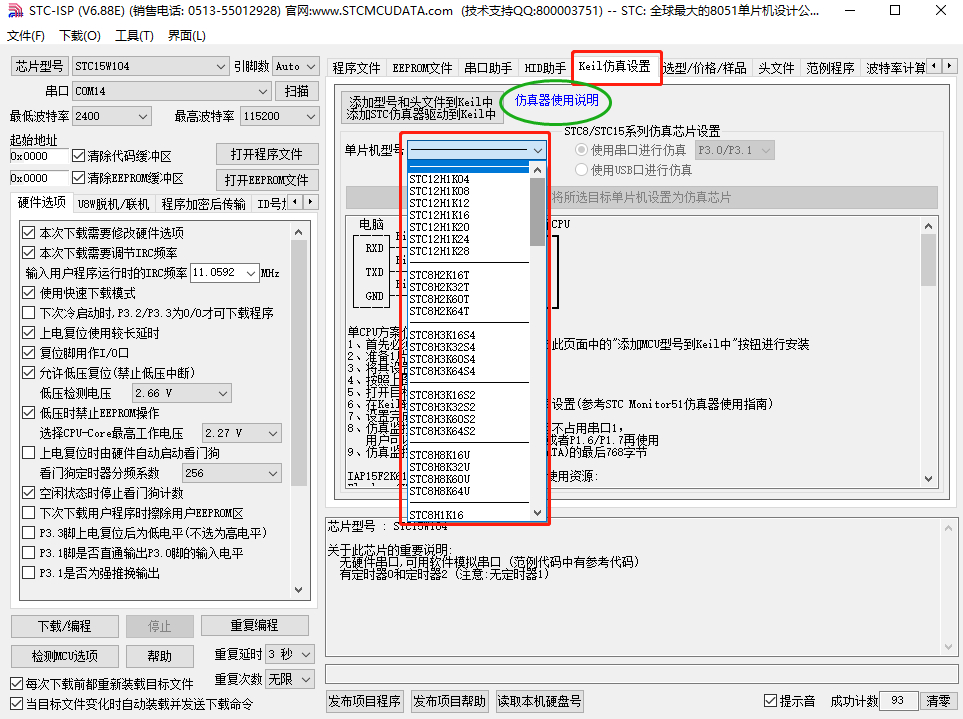Screen dimensions: 963x719
Task: Click up arrow of chip model list scrollbar
Action: (537, 169)
